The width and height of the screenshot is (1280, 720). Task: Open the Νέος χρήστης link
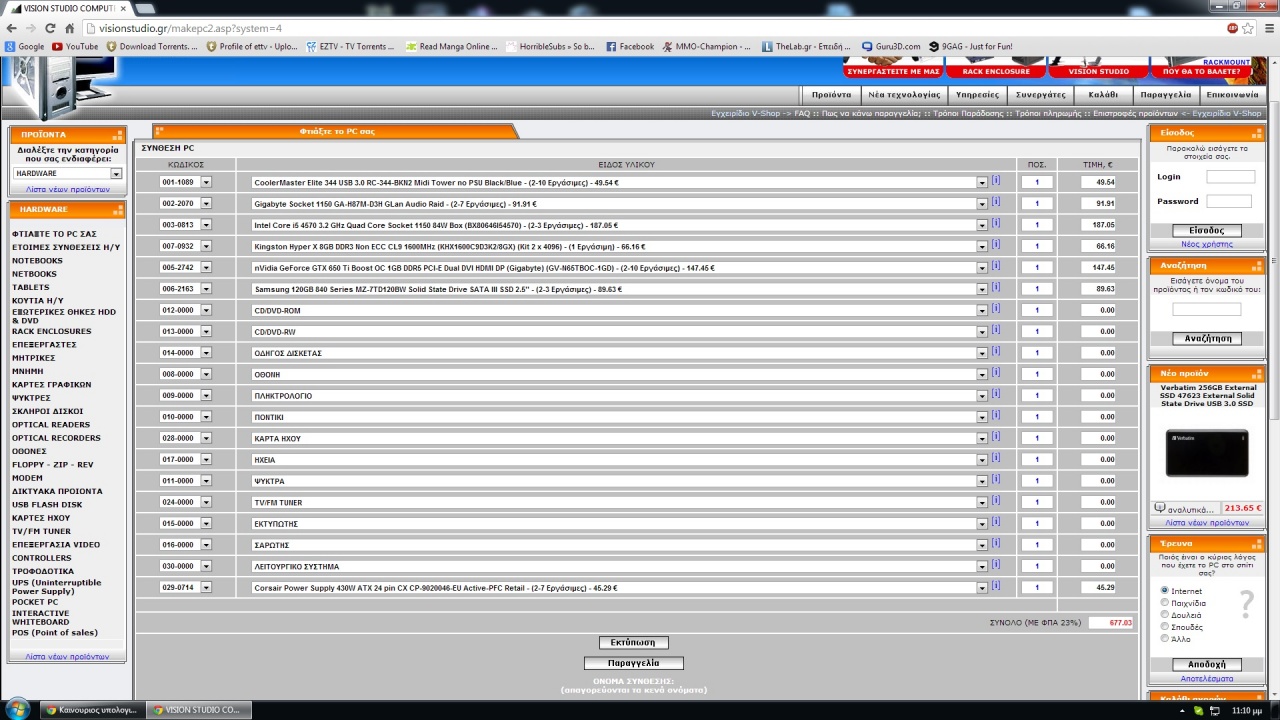point(1206,244)
